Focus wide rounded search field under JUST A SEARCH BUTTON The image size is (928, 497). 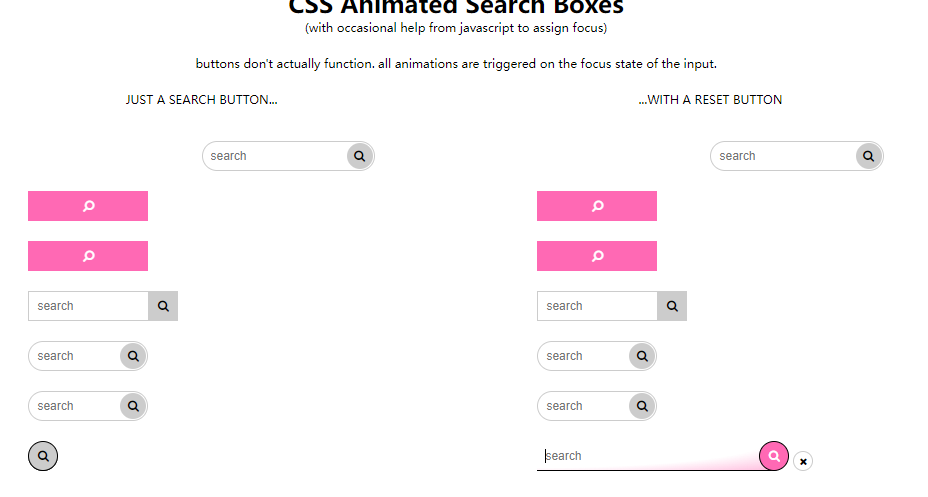[x=275, y=156]
